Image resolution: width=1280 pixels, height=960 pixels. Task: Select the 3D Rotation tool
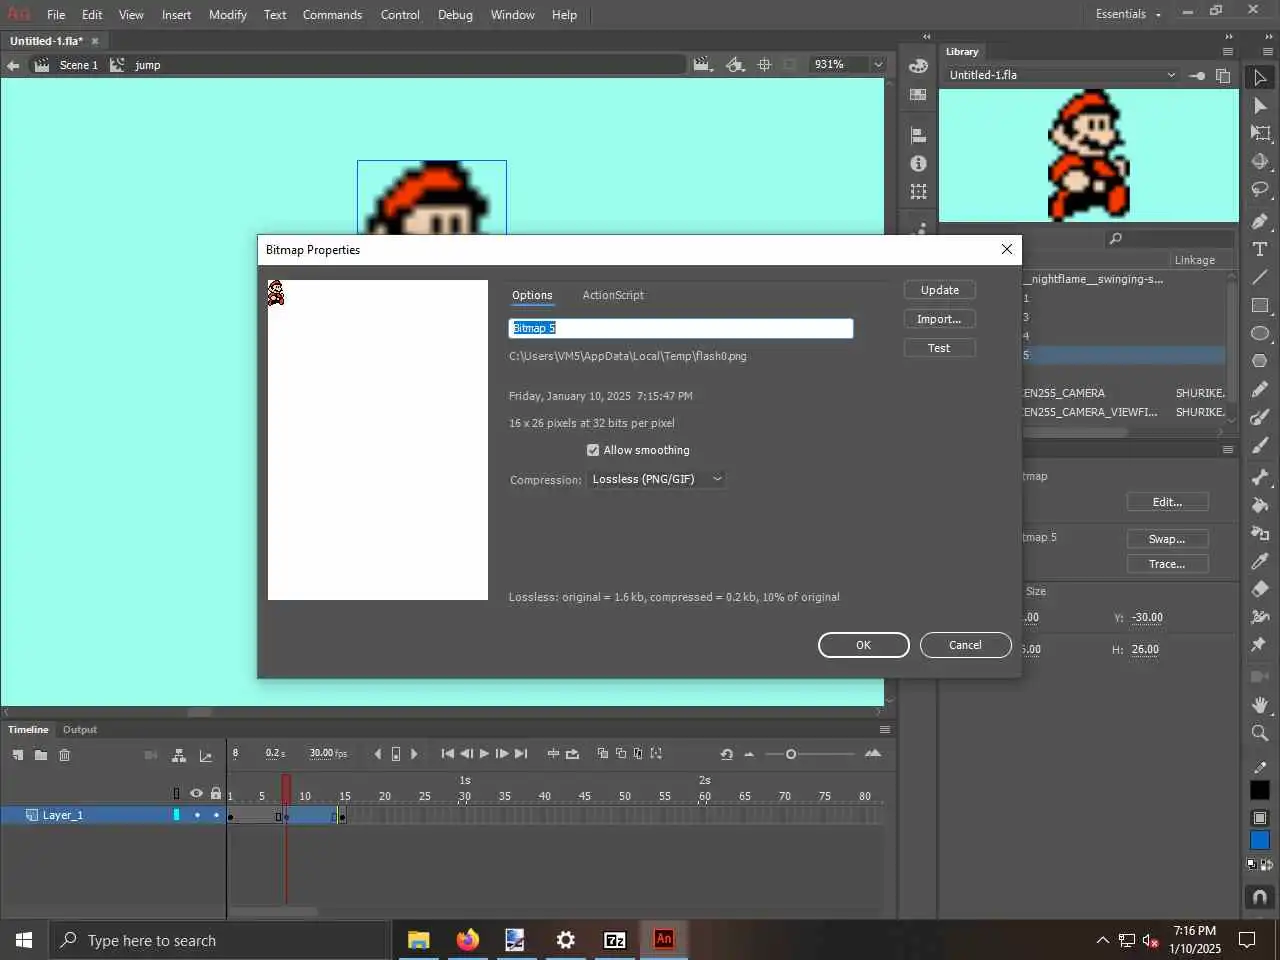[1260, 161]
